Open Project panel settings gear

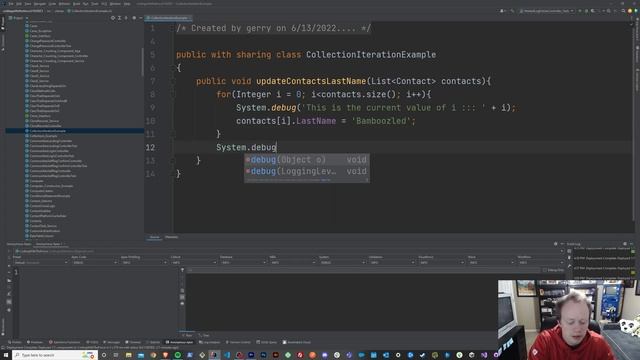pyautogui.click(x=134, y=18)
